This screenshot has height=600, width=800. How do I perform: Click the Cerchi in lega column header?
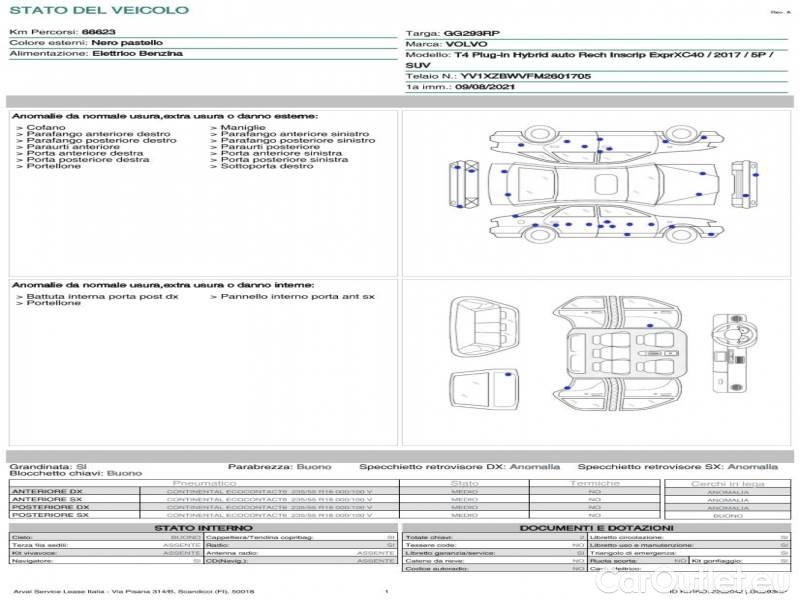pos(727,483)
